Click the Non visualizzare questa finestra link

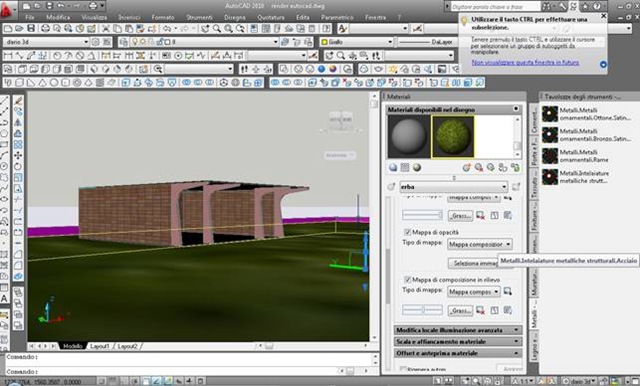(525, 62)
